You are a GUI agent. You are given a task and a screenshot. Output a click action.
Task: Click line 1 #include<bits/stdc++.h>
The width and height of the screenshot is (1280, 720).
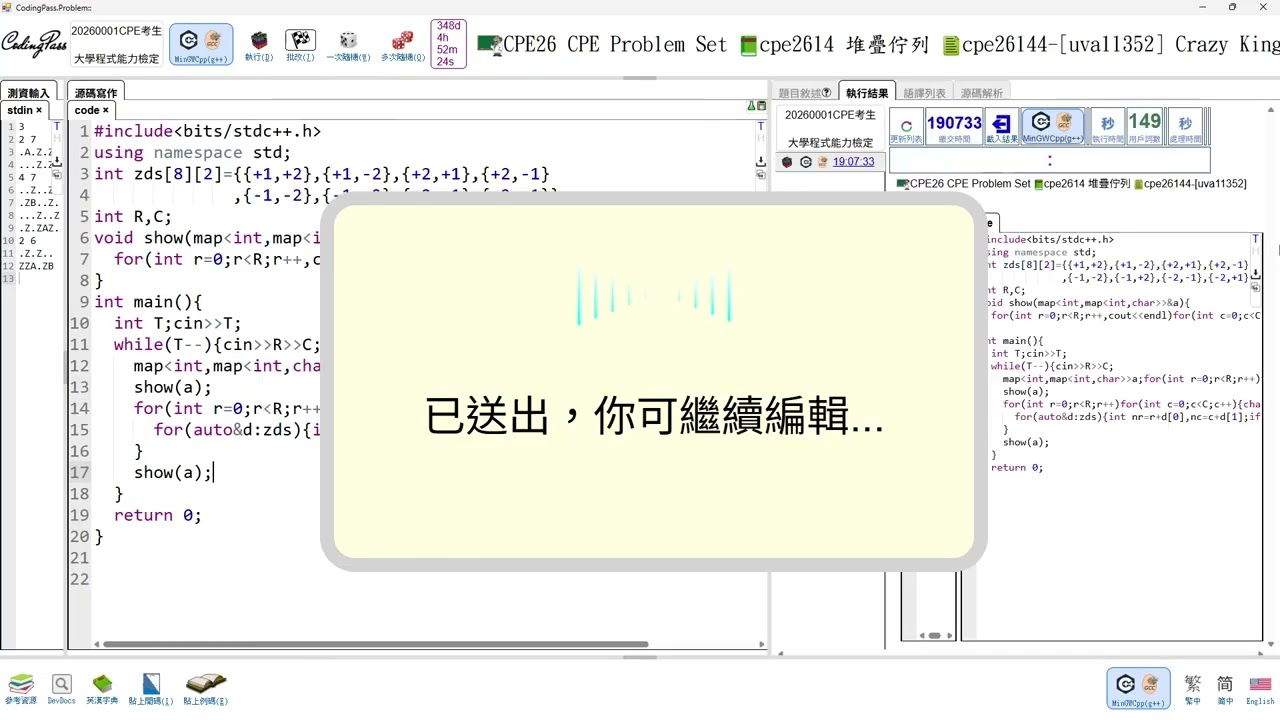pyautogui.click(x=207, y=131)
